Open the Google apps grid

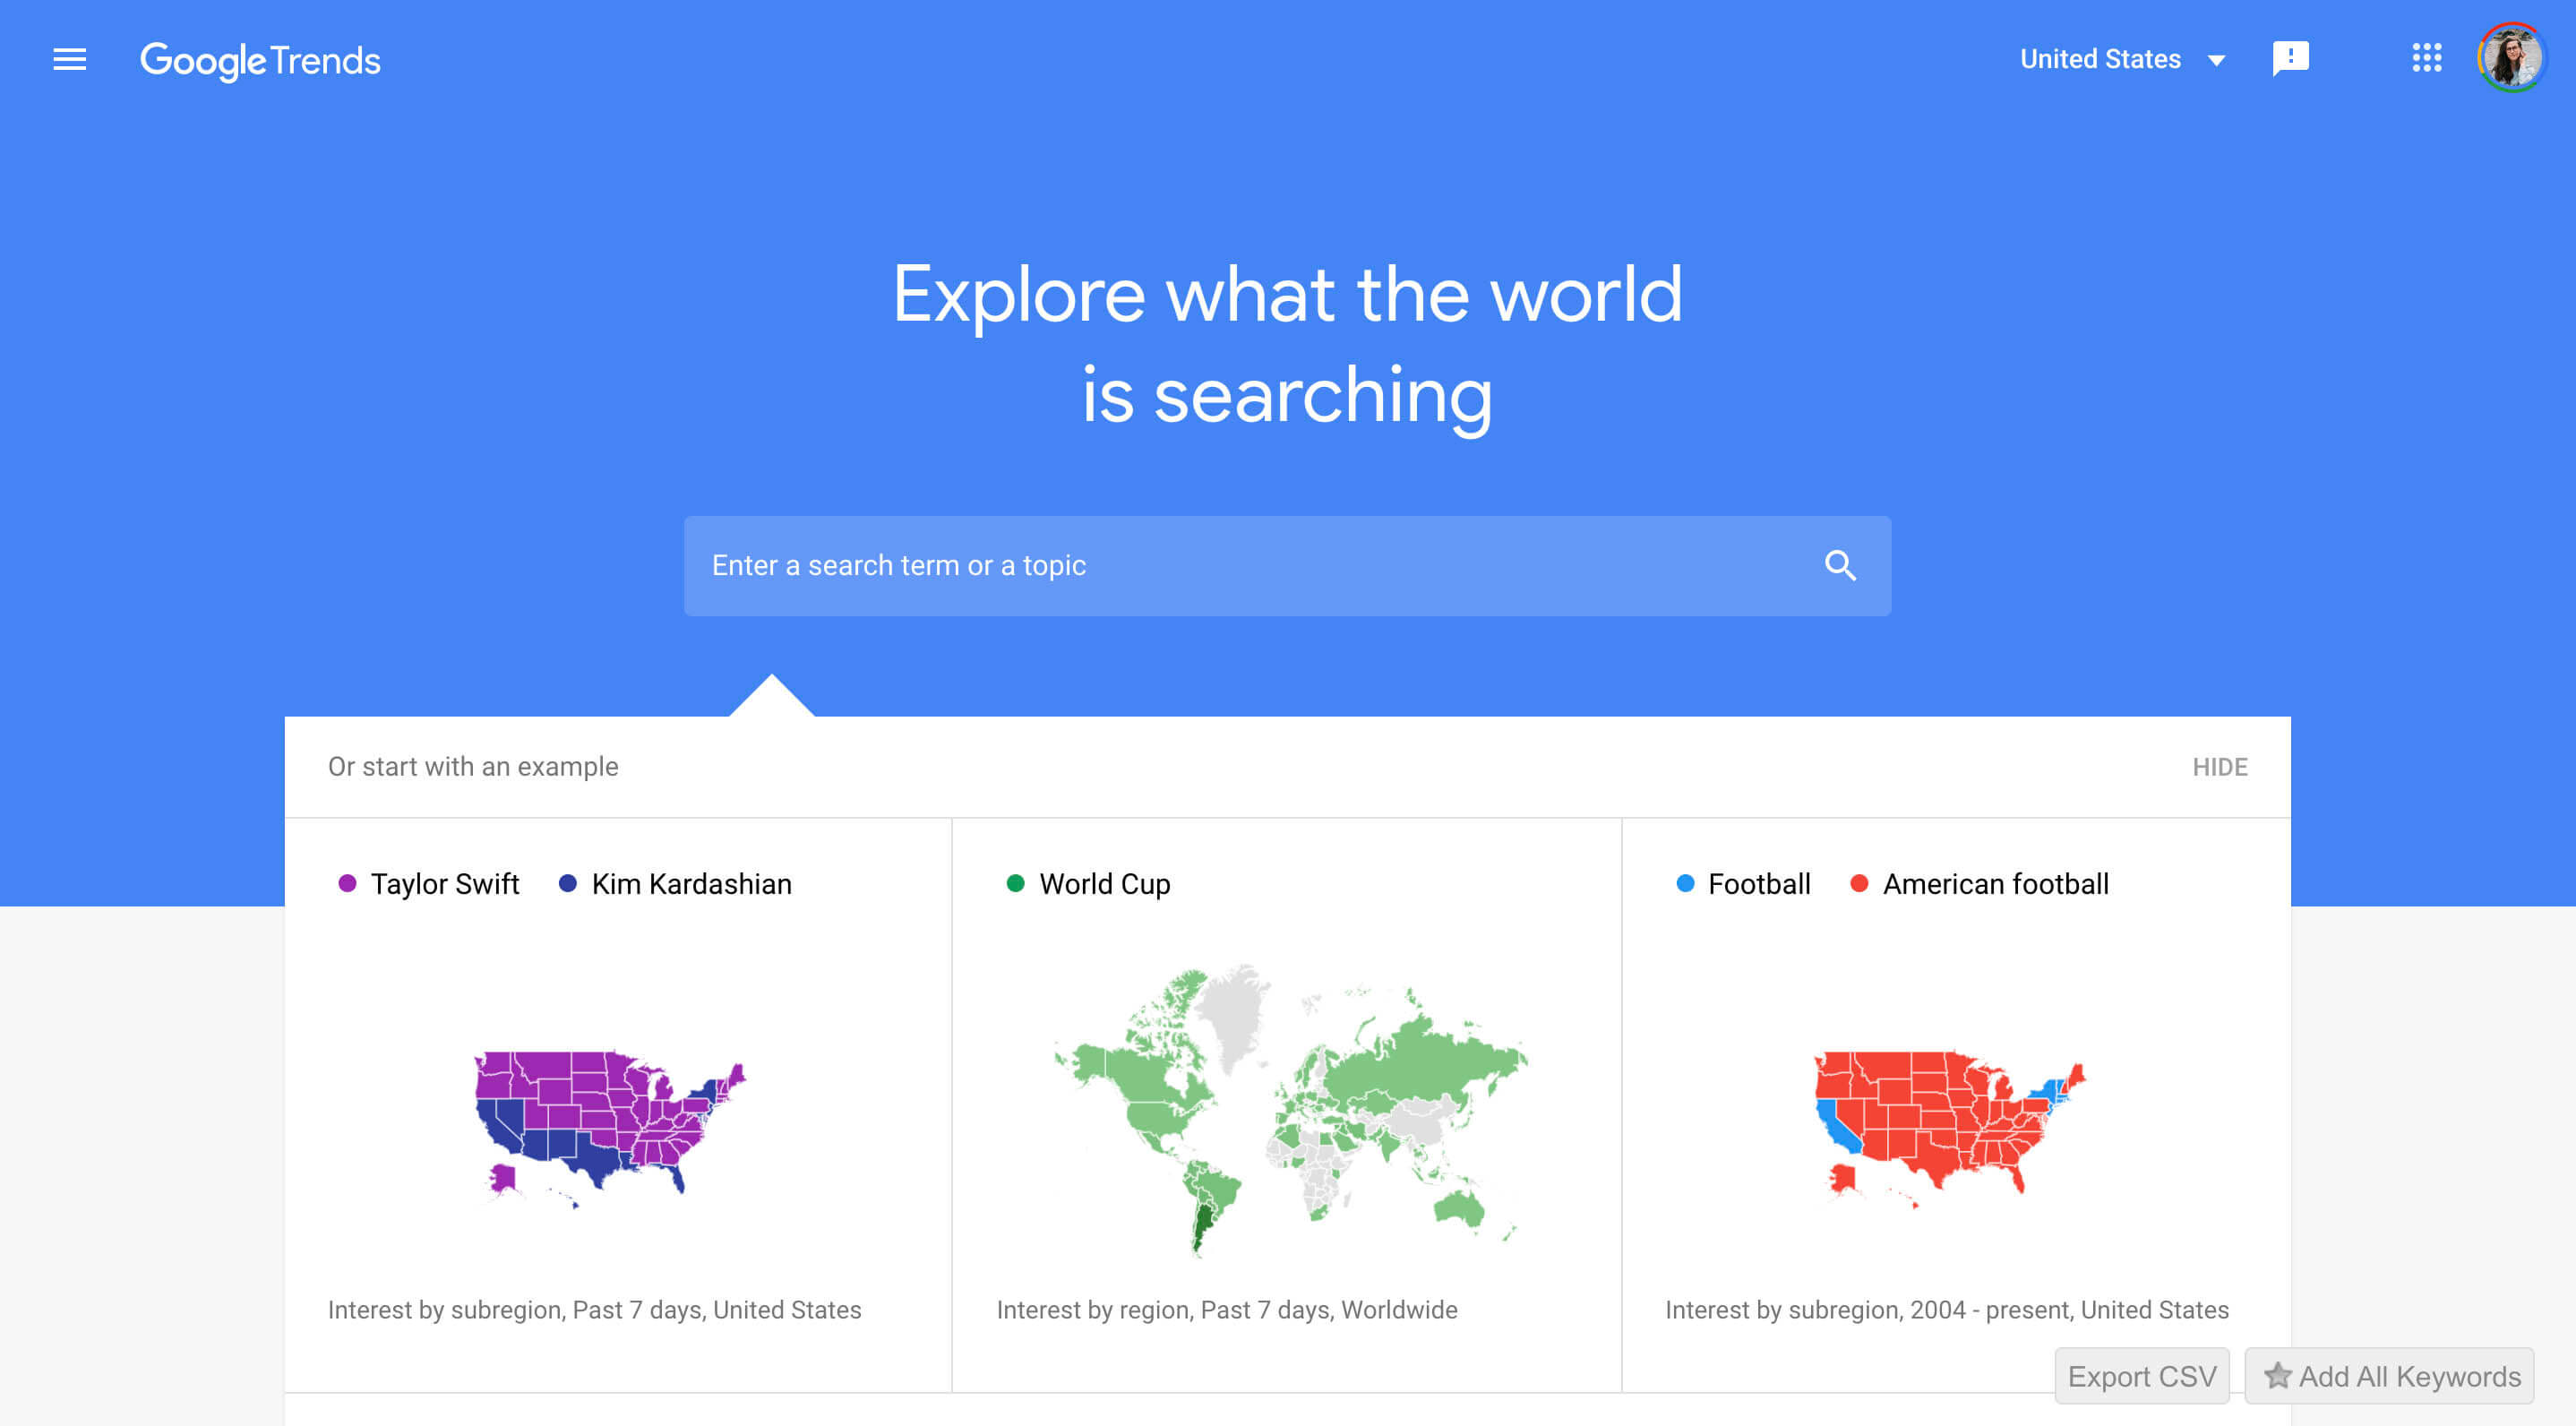pyautogui.click(x=2427, y=58)
